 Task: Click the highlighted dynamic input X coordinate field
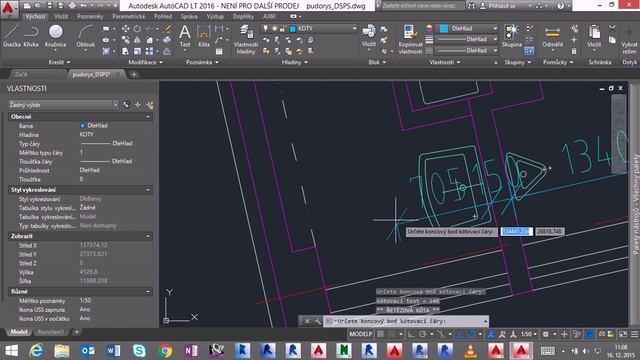[x=516, y=231]
